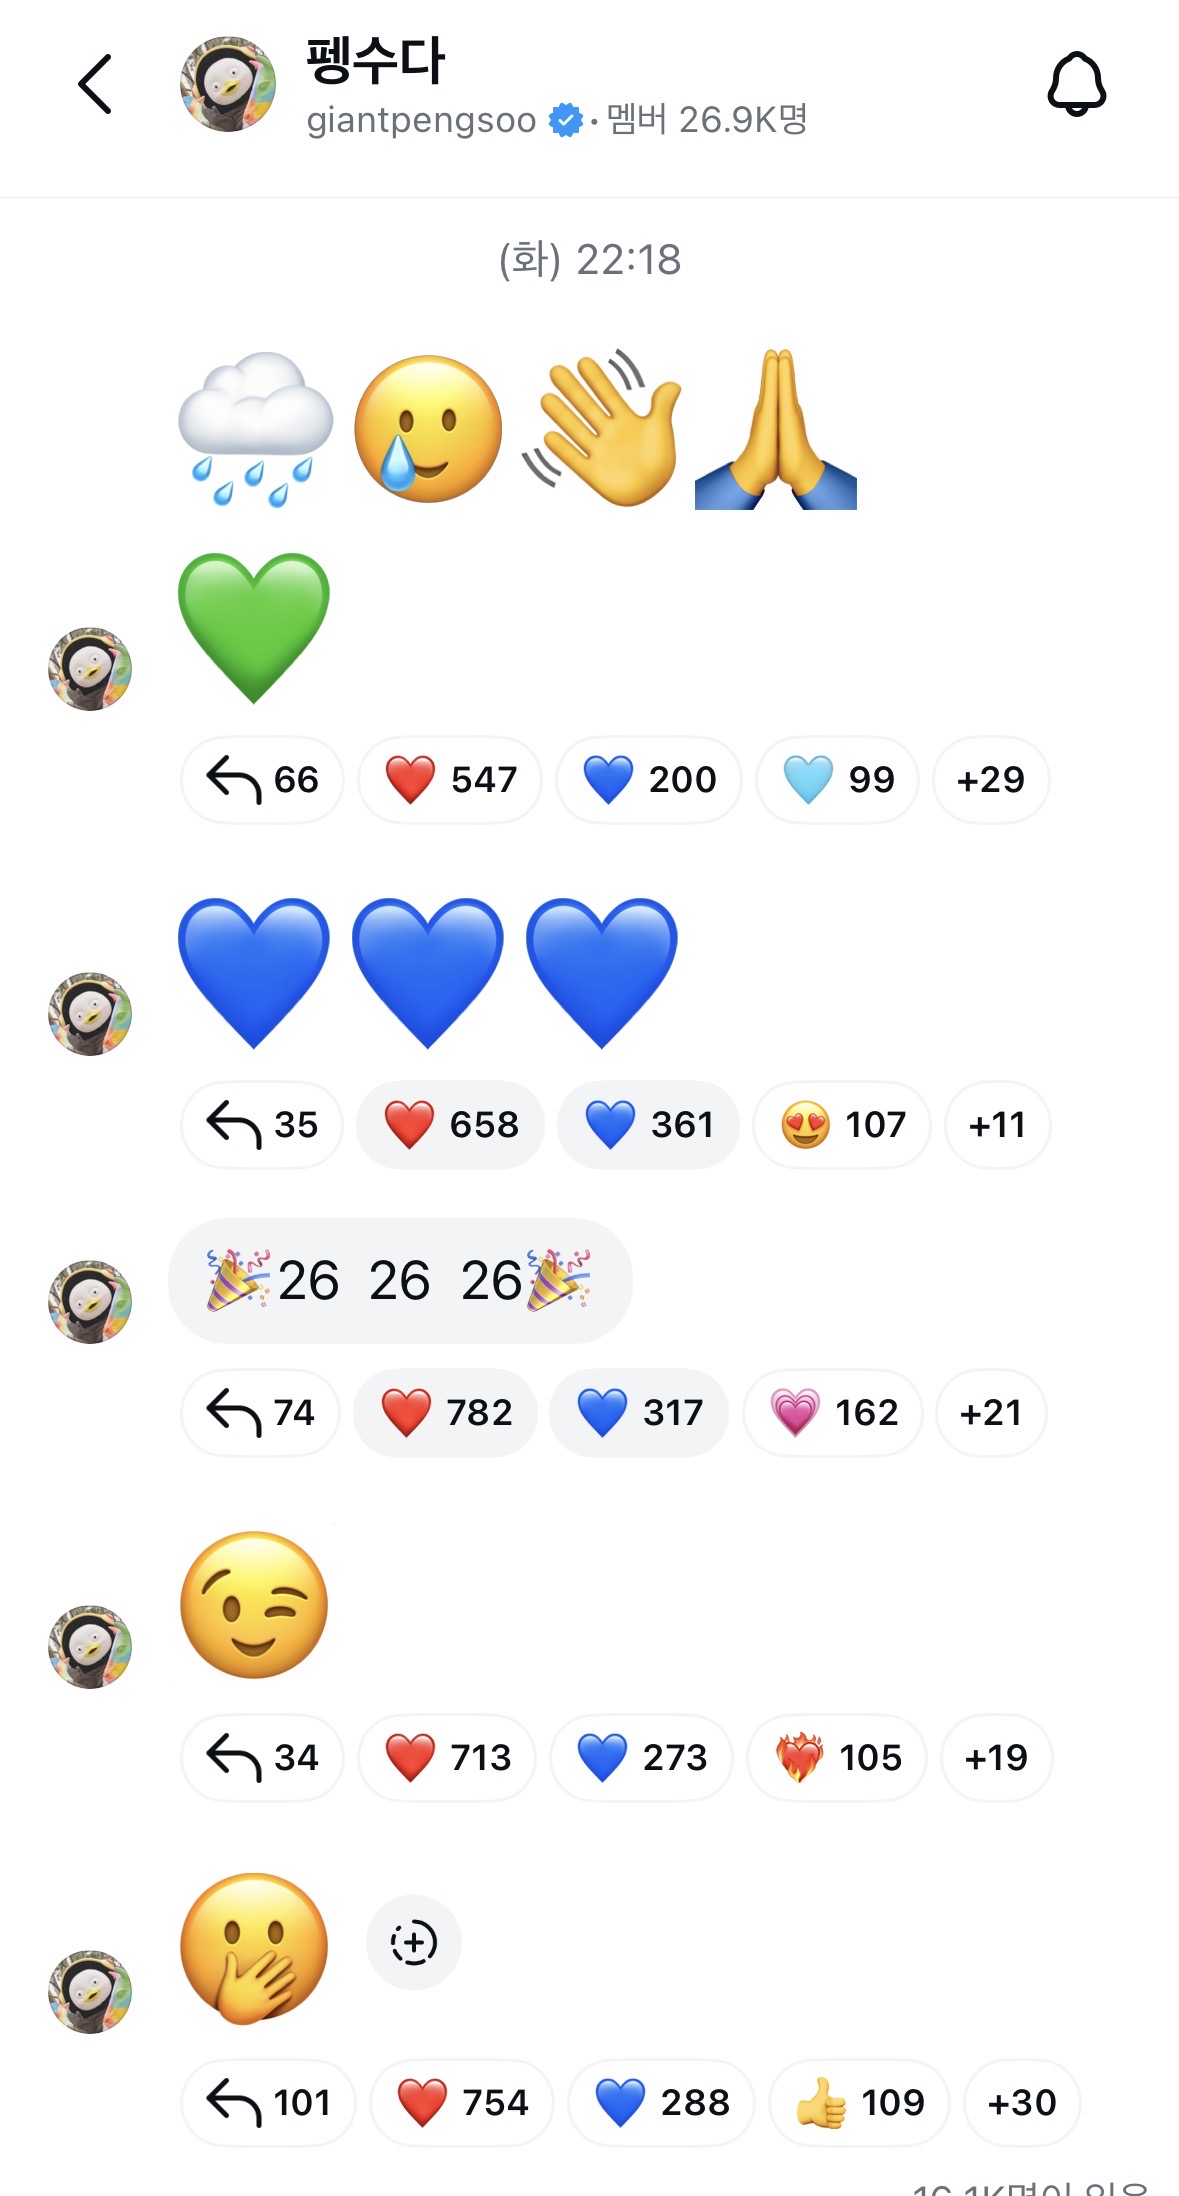Tap the heart-eyes reaction showing 107
Image resolution: width=1179 pixels, height=2196 pixels.
click(842, 1124)
